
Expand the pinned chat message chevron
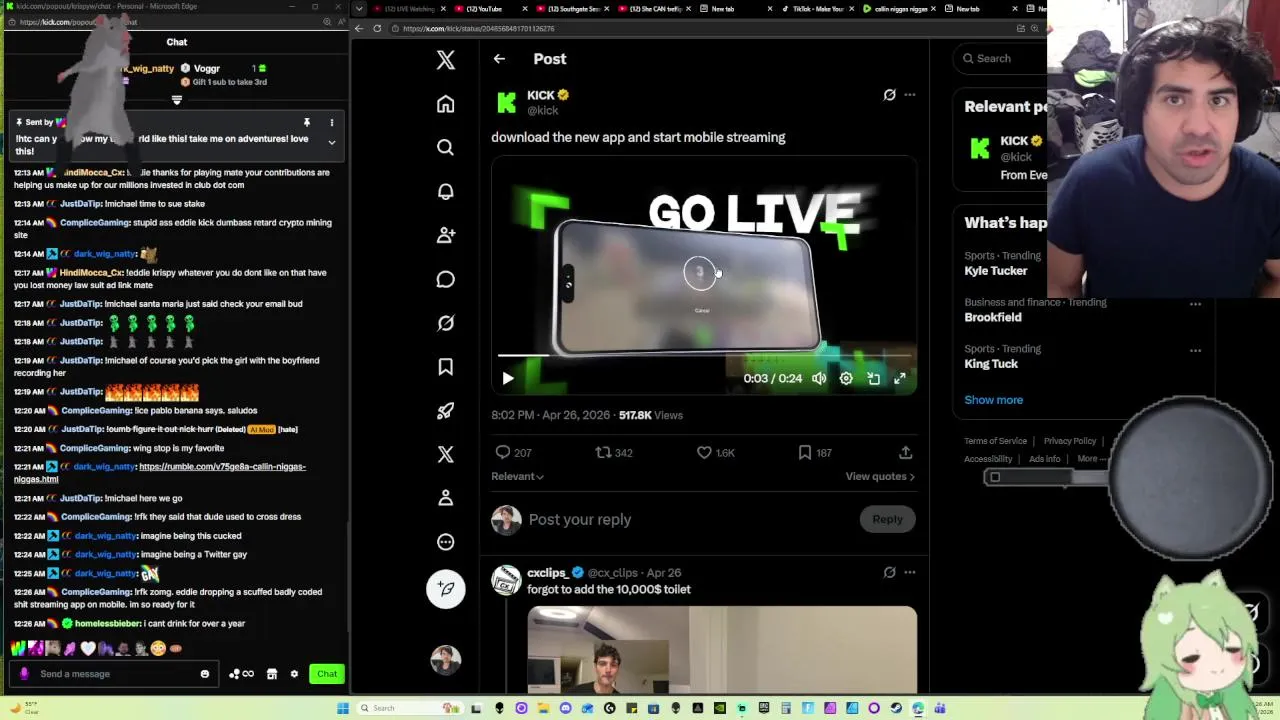click(x=332, y=143)
